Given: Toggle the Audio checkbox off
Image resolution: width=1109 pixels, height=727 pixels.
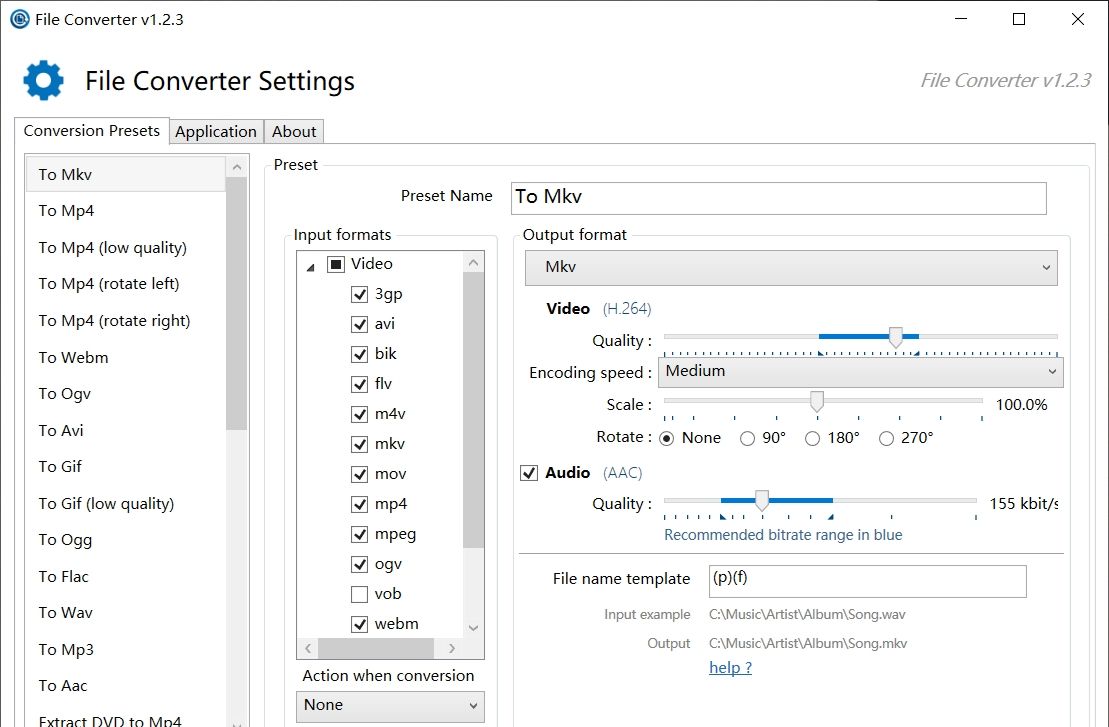Looking at the screenshot, I should coord(530,473).
